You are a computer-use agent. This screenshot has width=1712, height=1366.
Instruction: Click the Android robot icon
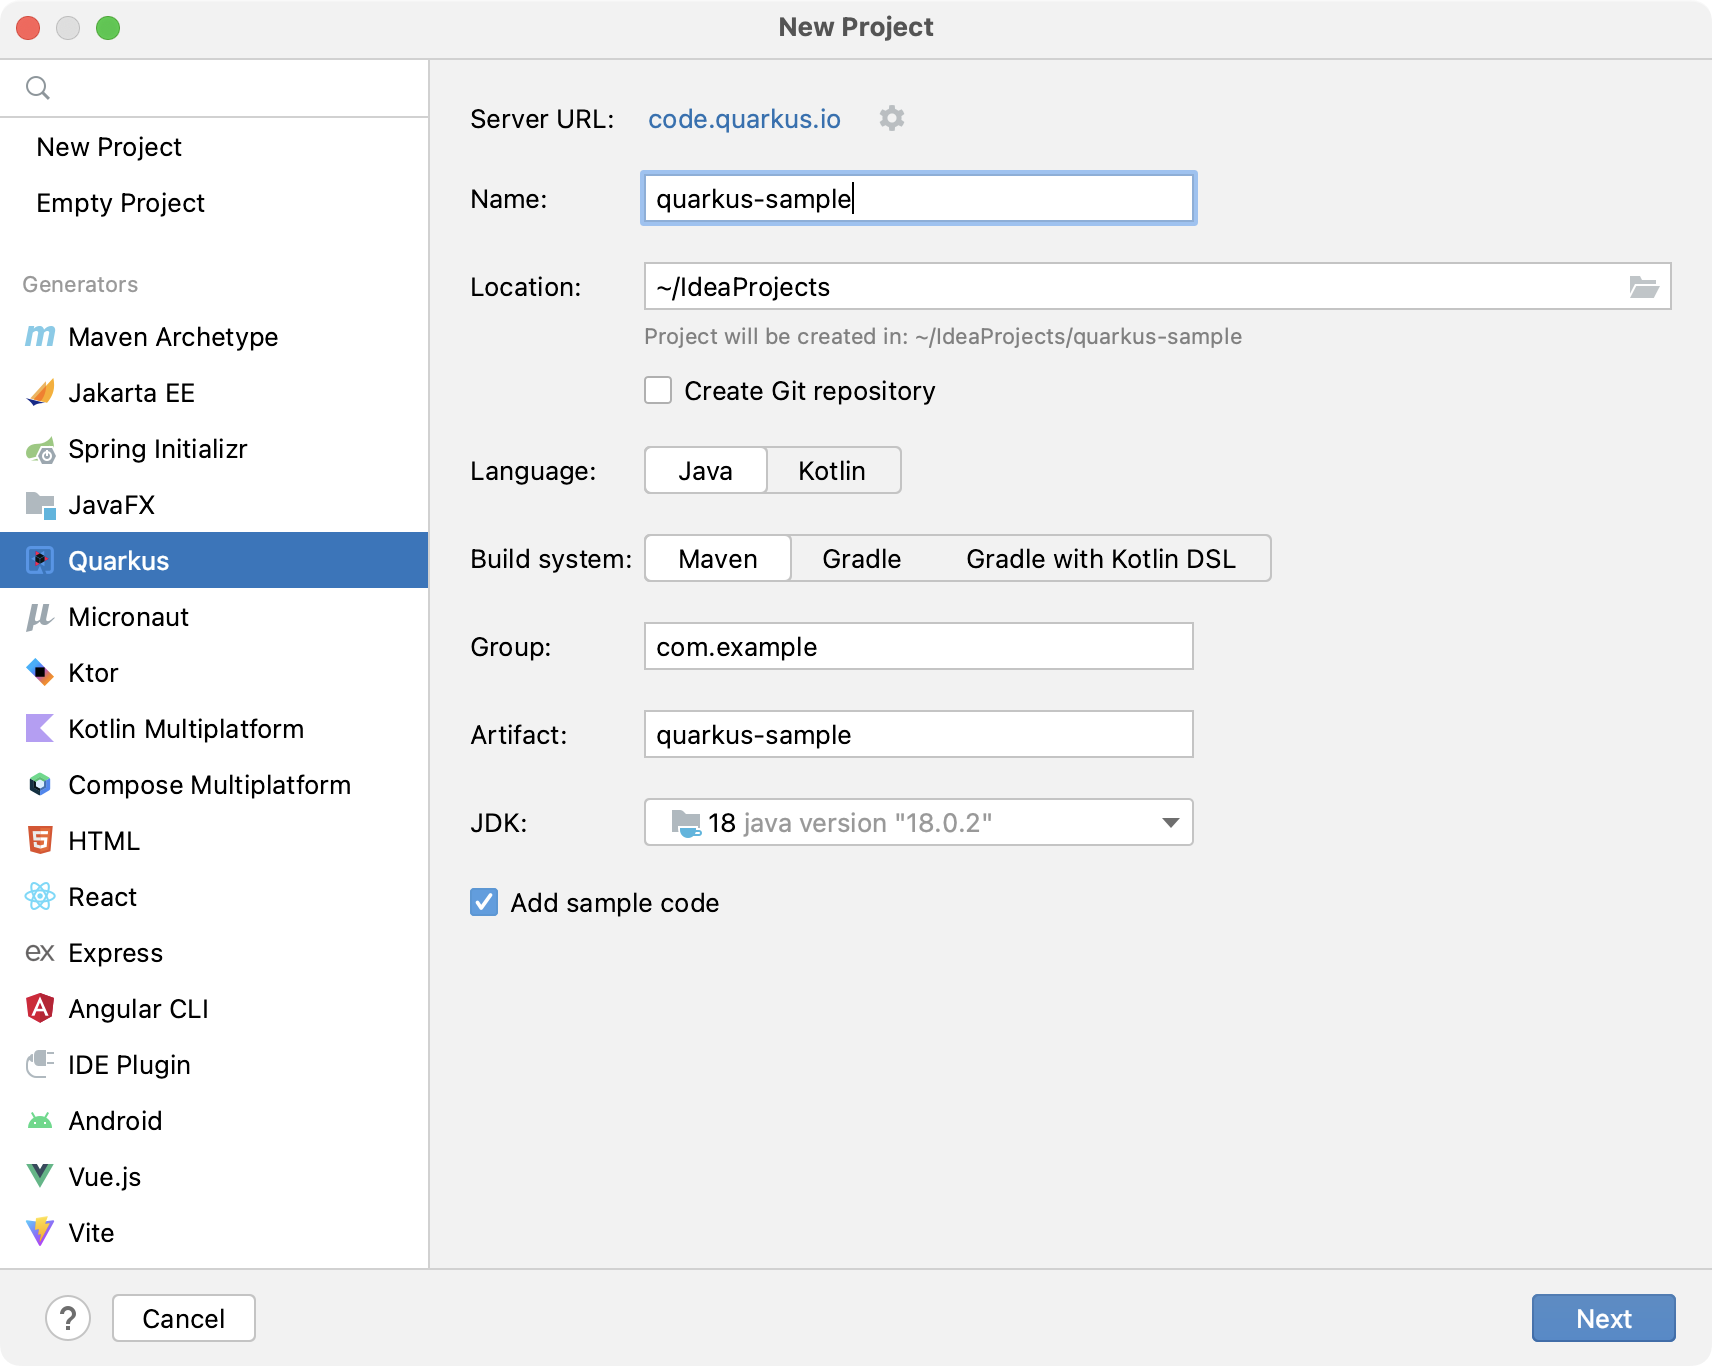[40, 1121]
